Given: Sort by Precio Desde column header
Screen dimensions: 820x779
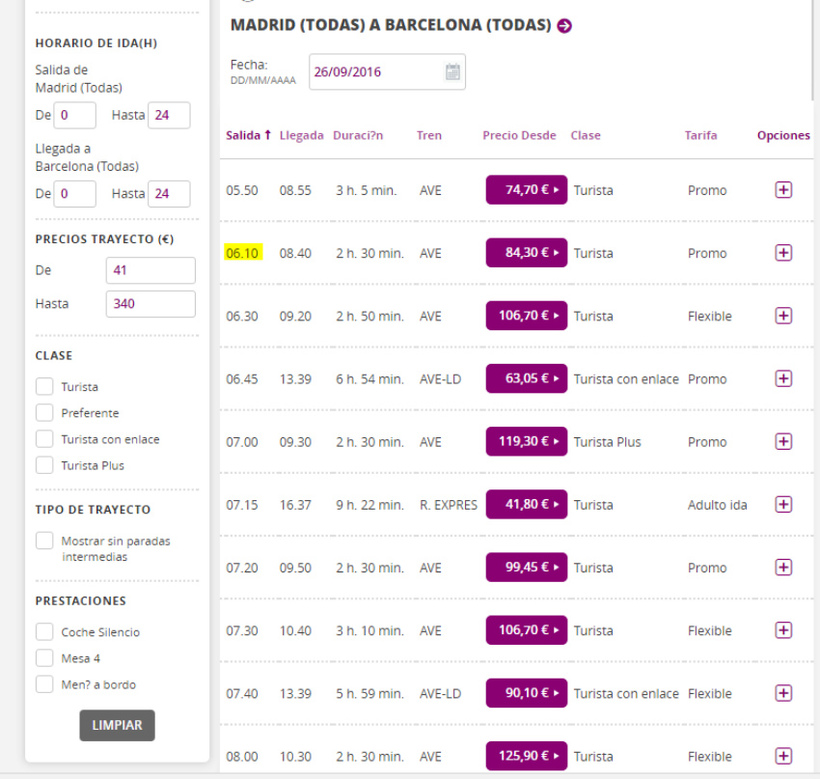Looking at the screenshot, I should click(x=519, y=135).
